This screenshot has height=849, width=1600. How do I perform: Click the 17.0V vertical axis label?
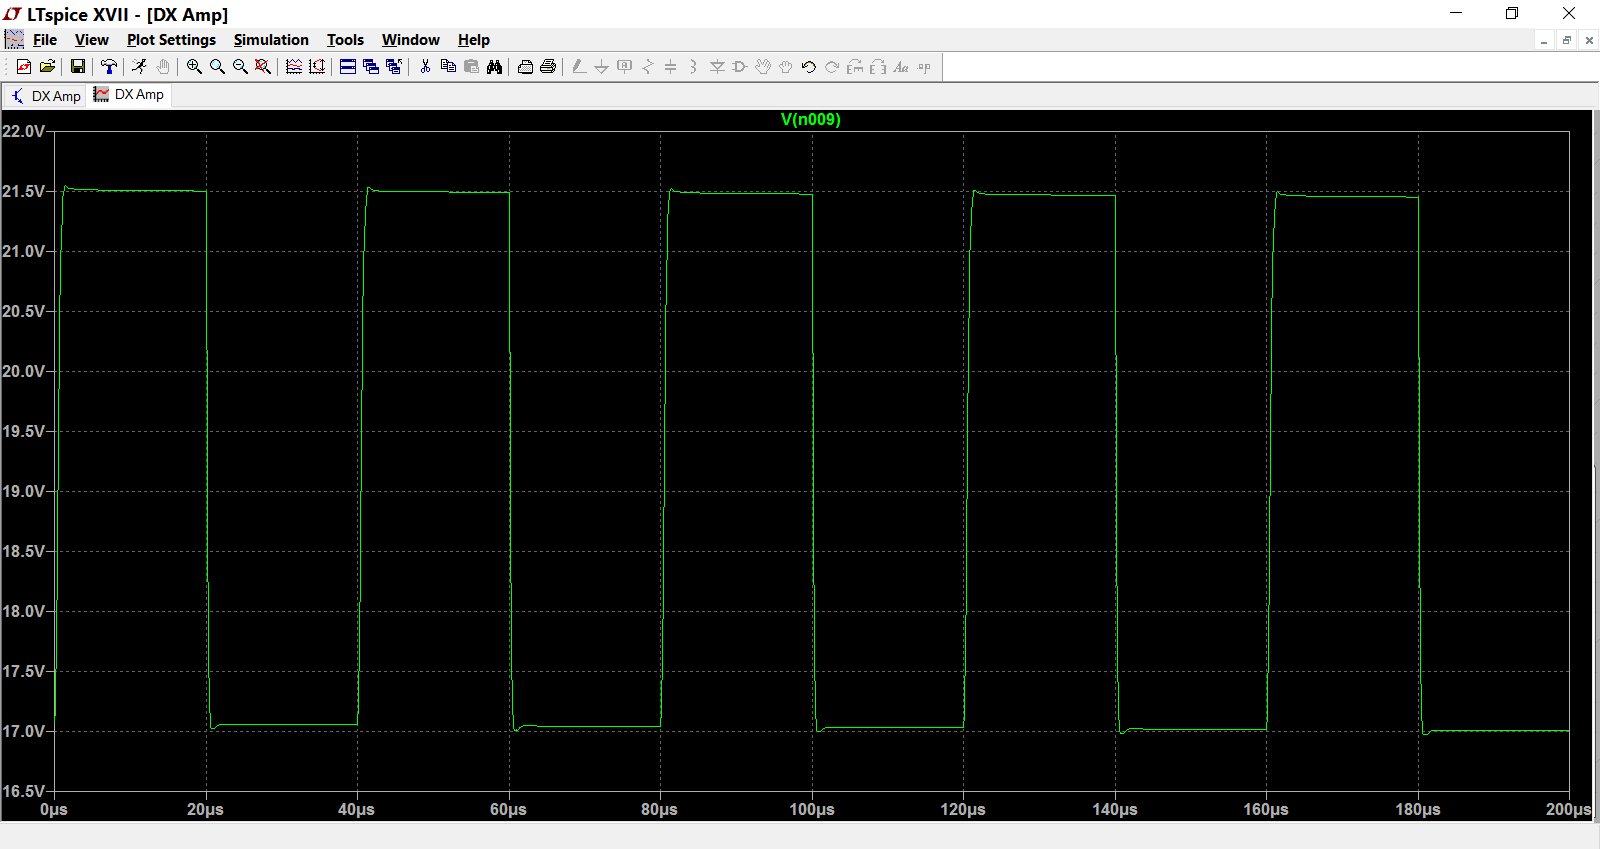click(x=23, y=731)
